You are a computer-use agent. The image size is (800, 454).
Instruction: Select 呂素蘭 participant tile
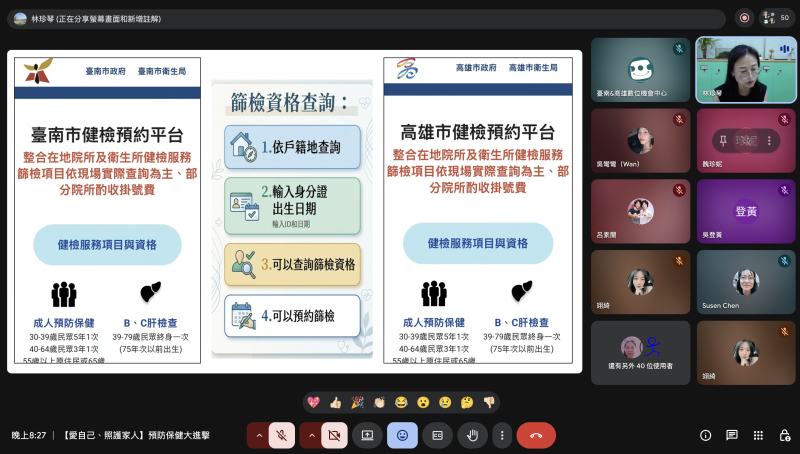click(640, 211)
